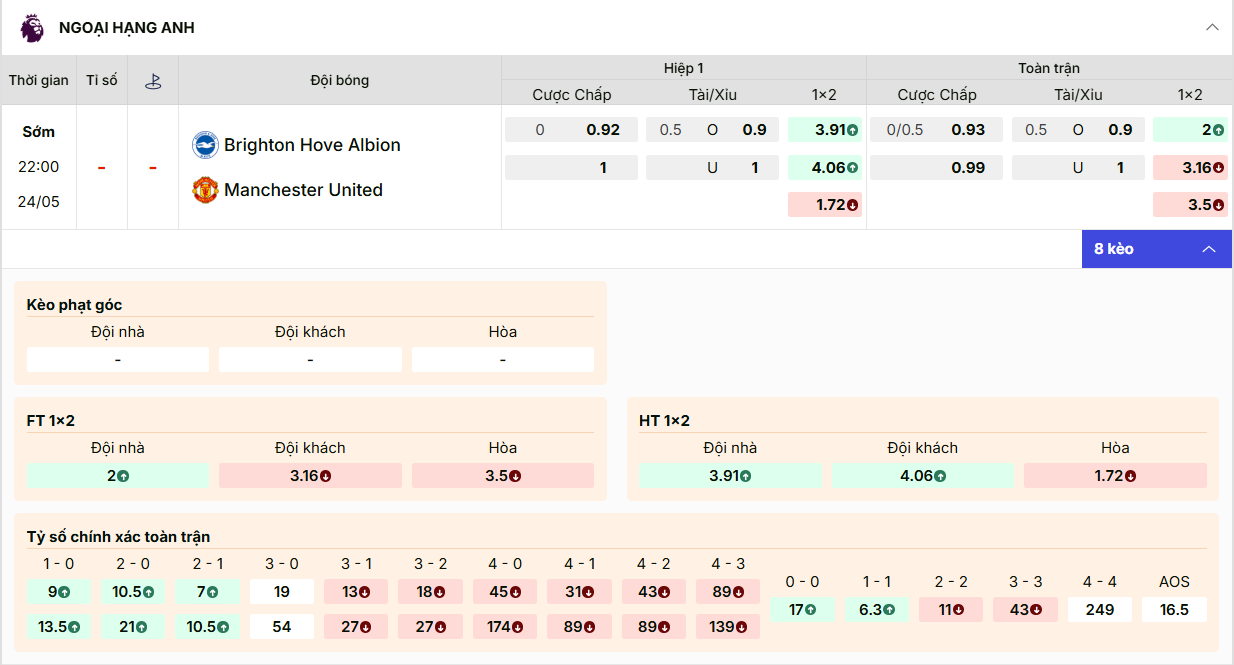Choose odds 6.3 for 1 - 1 draw
Viewport: 1234px width, 665px height.
click(x=877, y=609)
